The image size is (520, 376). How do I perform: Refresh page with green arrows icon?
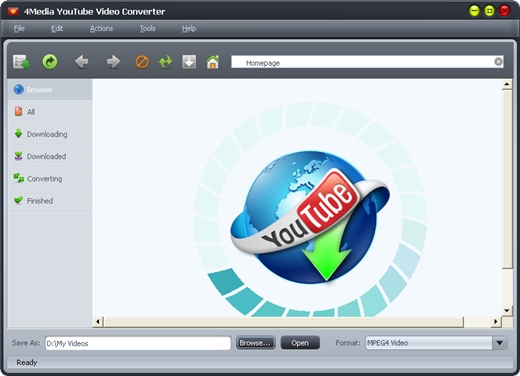pos(166,62)
